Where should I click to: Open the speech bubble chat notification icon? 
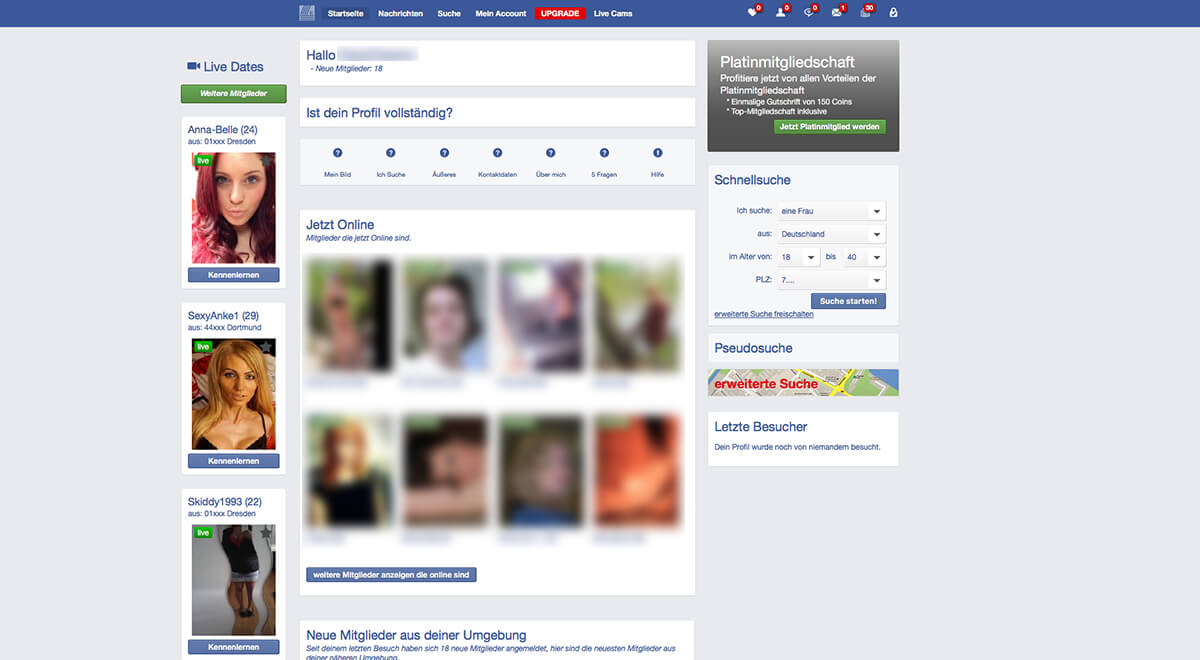[x=809, y=13]
